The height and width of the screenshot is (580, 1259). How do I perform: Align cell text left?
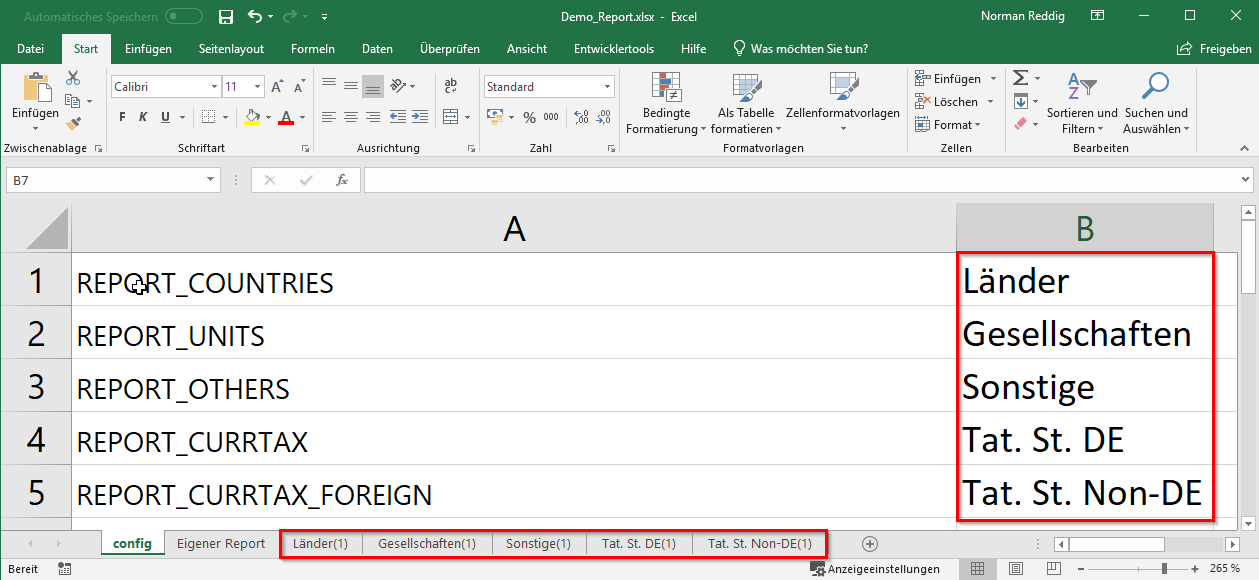tap(329, 117)
